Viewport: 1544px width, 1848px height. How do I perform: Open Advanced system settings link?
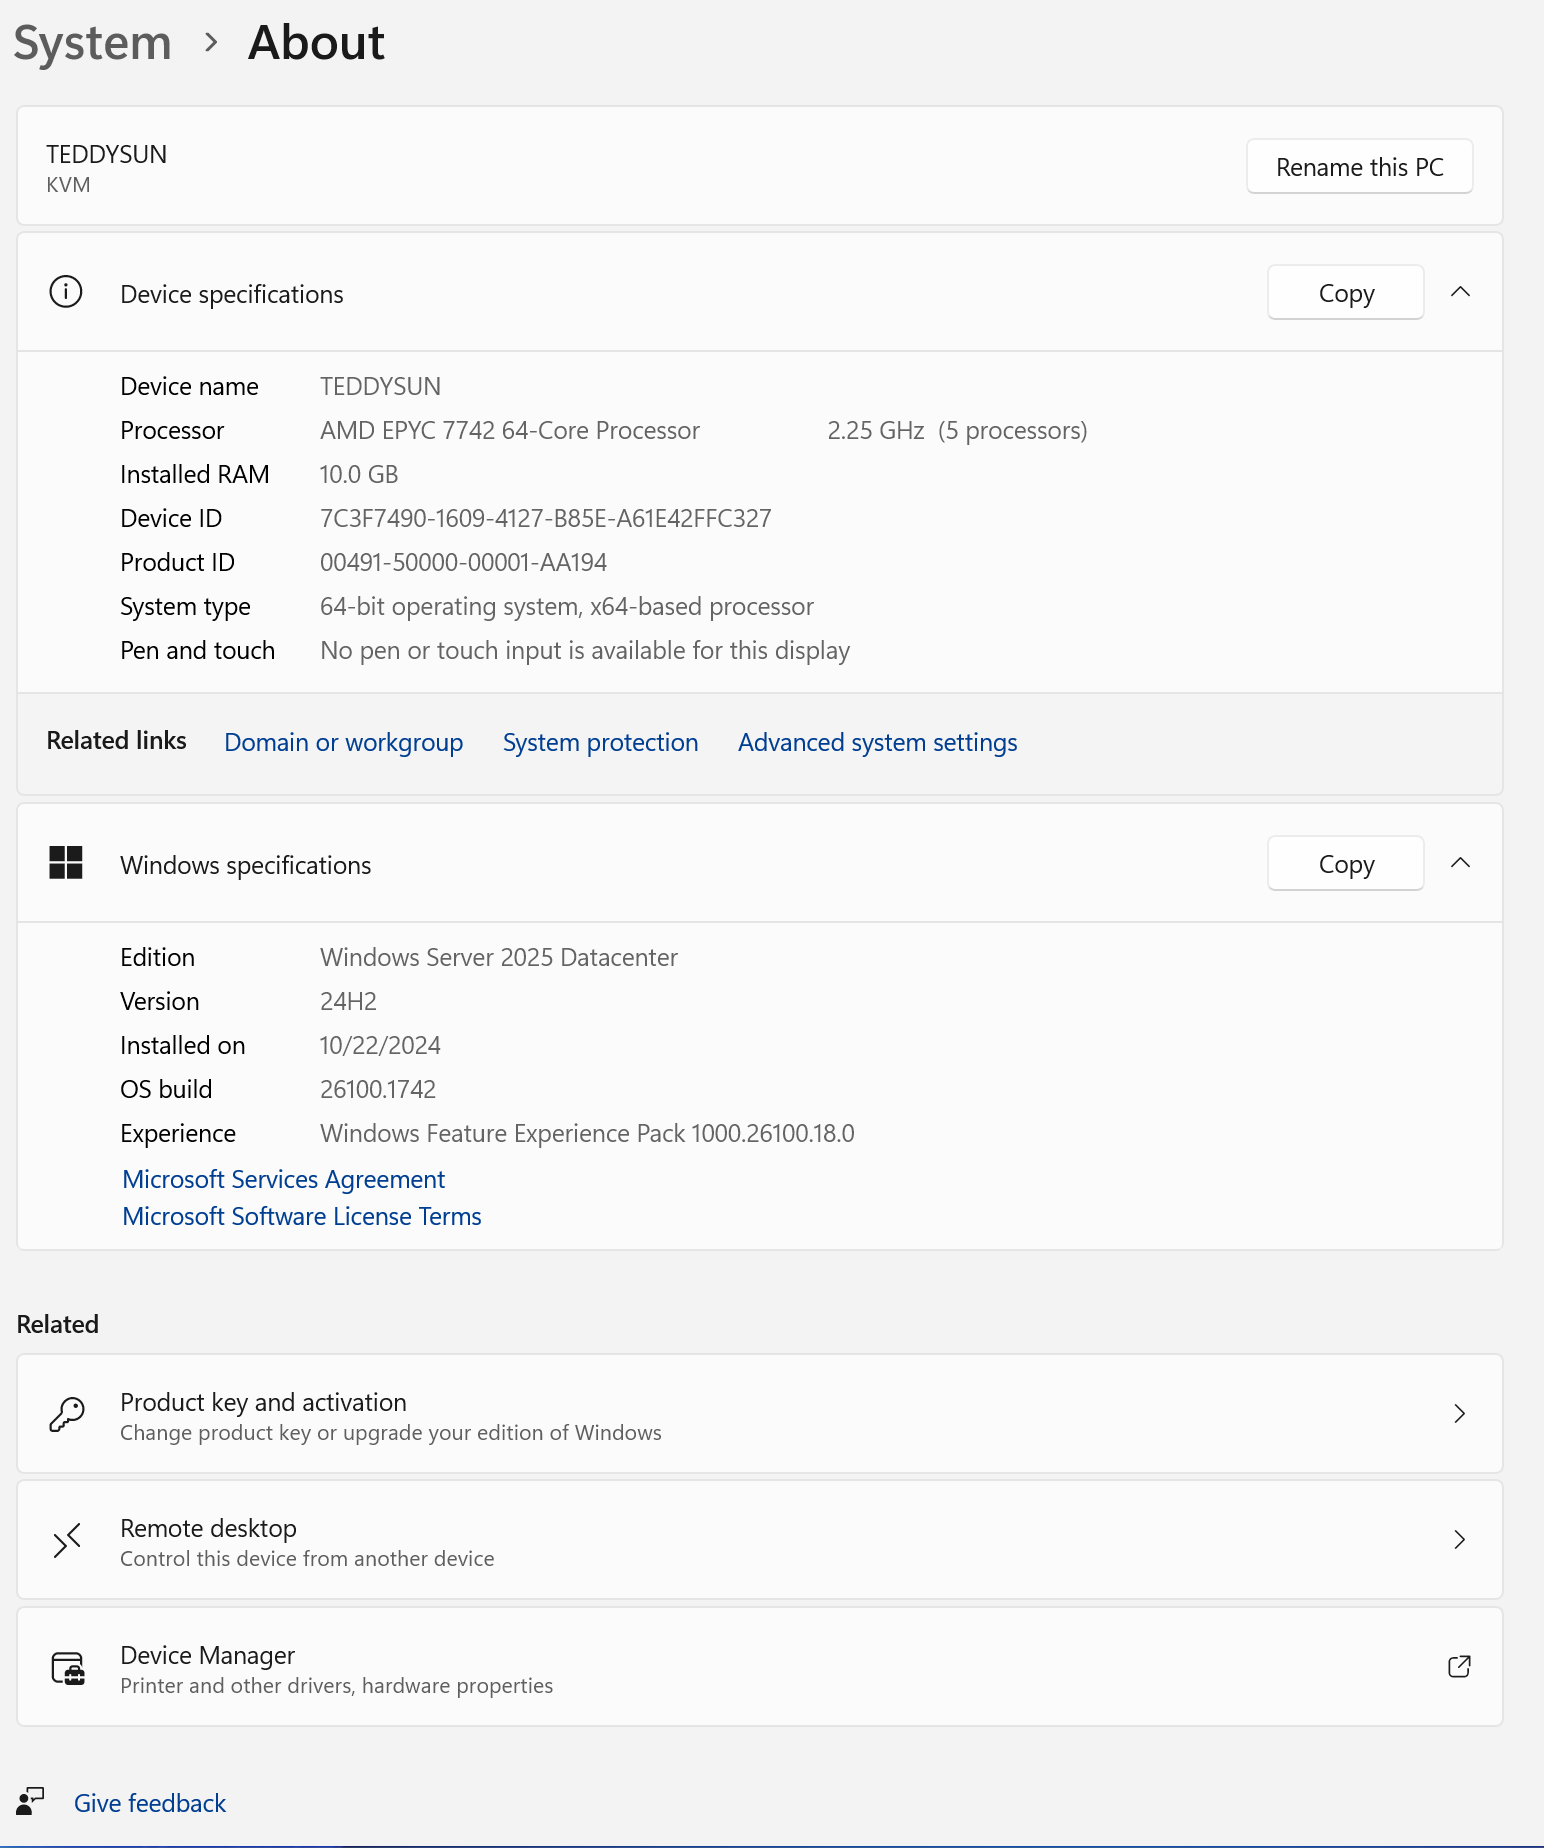[x=878, y=742]
